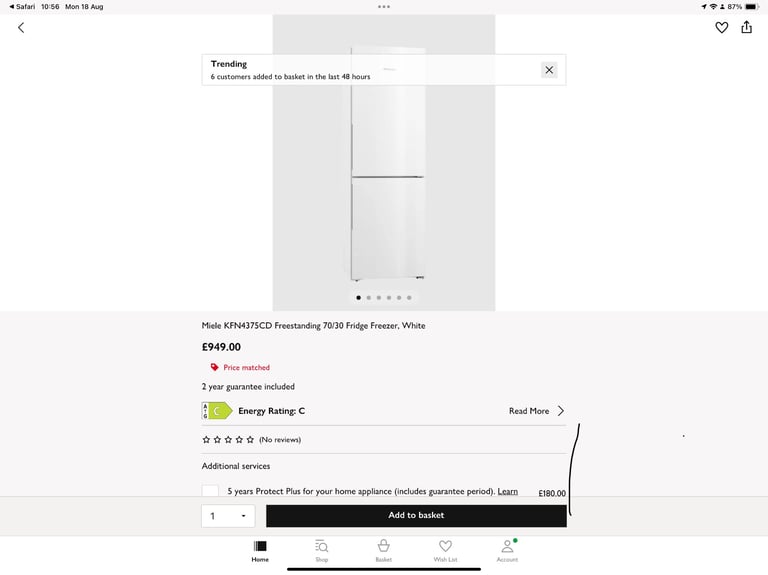Tap the back arrow icon
The image size is (768, 575).
tap(21, 28)
